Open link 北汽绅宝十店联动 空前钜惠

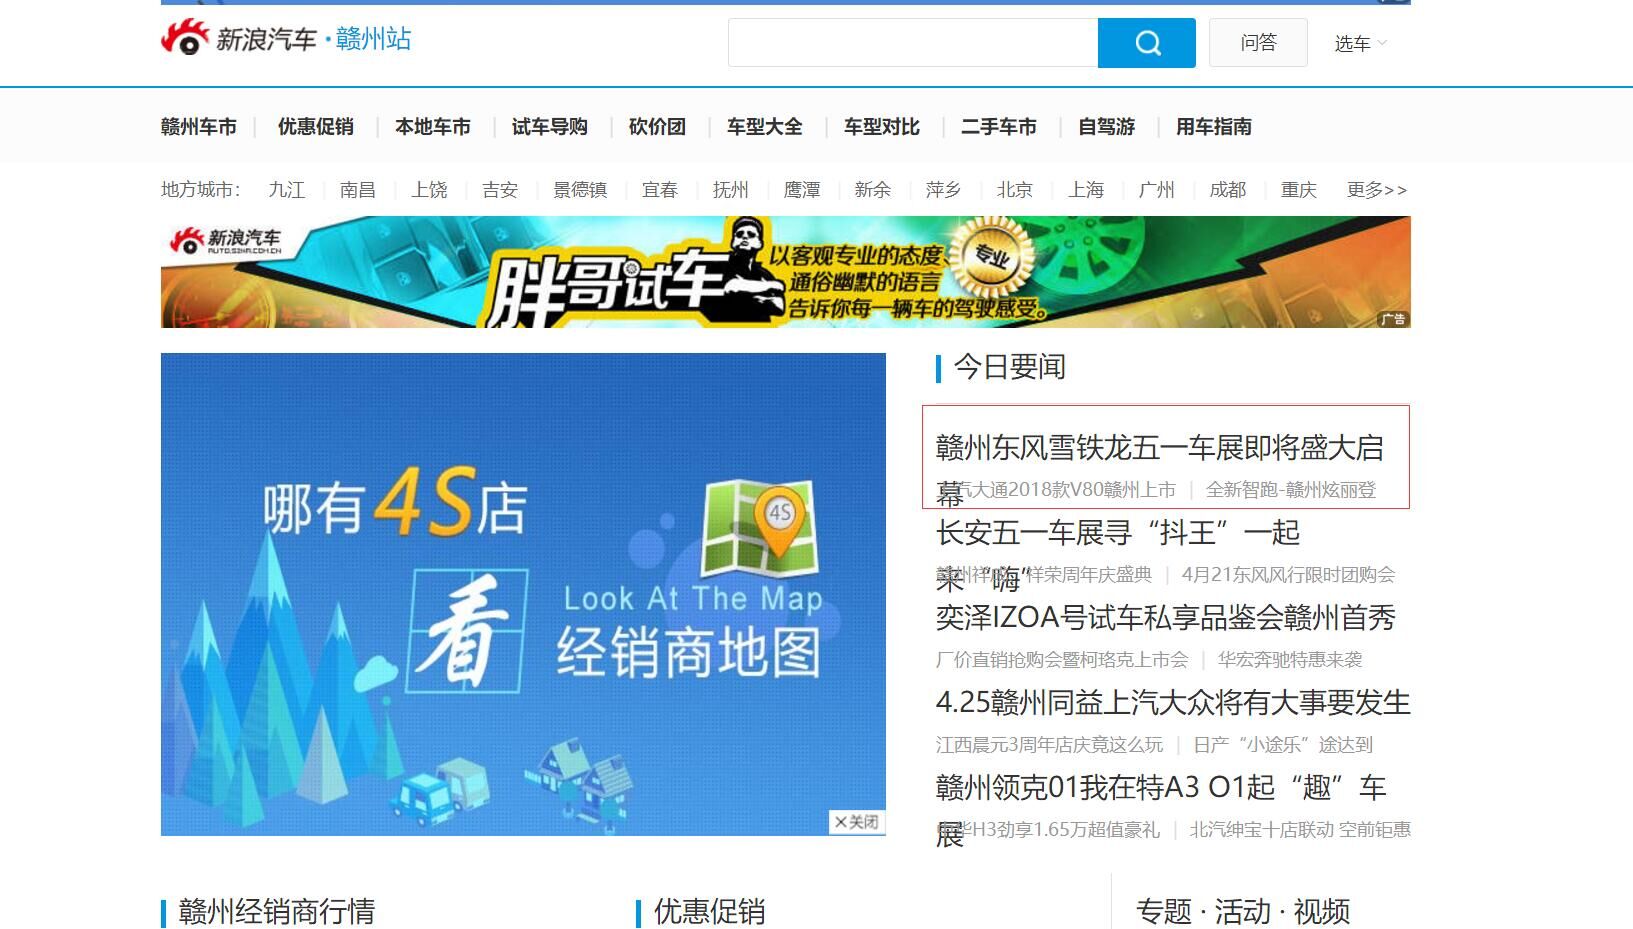(x=1300, y=830)
